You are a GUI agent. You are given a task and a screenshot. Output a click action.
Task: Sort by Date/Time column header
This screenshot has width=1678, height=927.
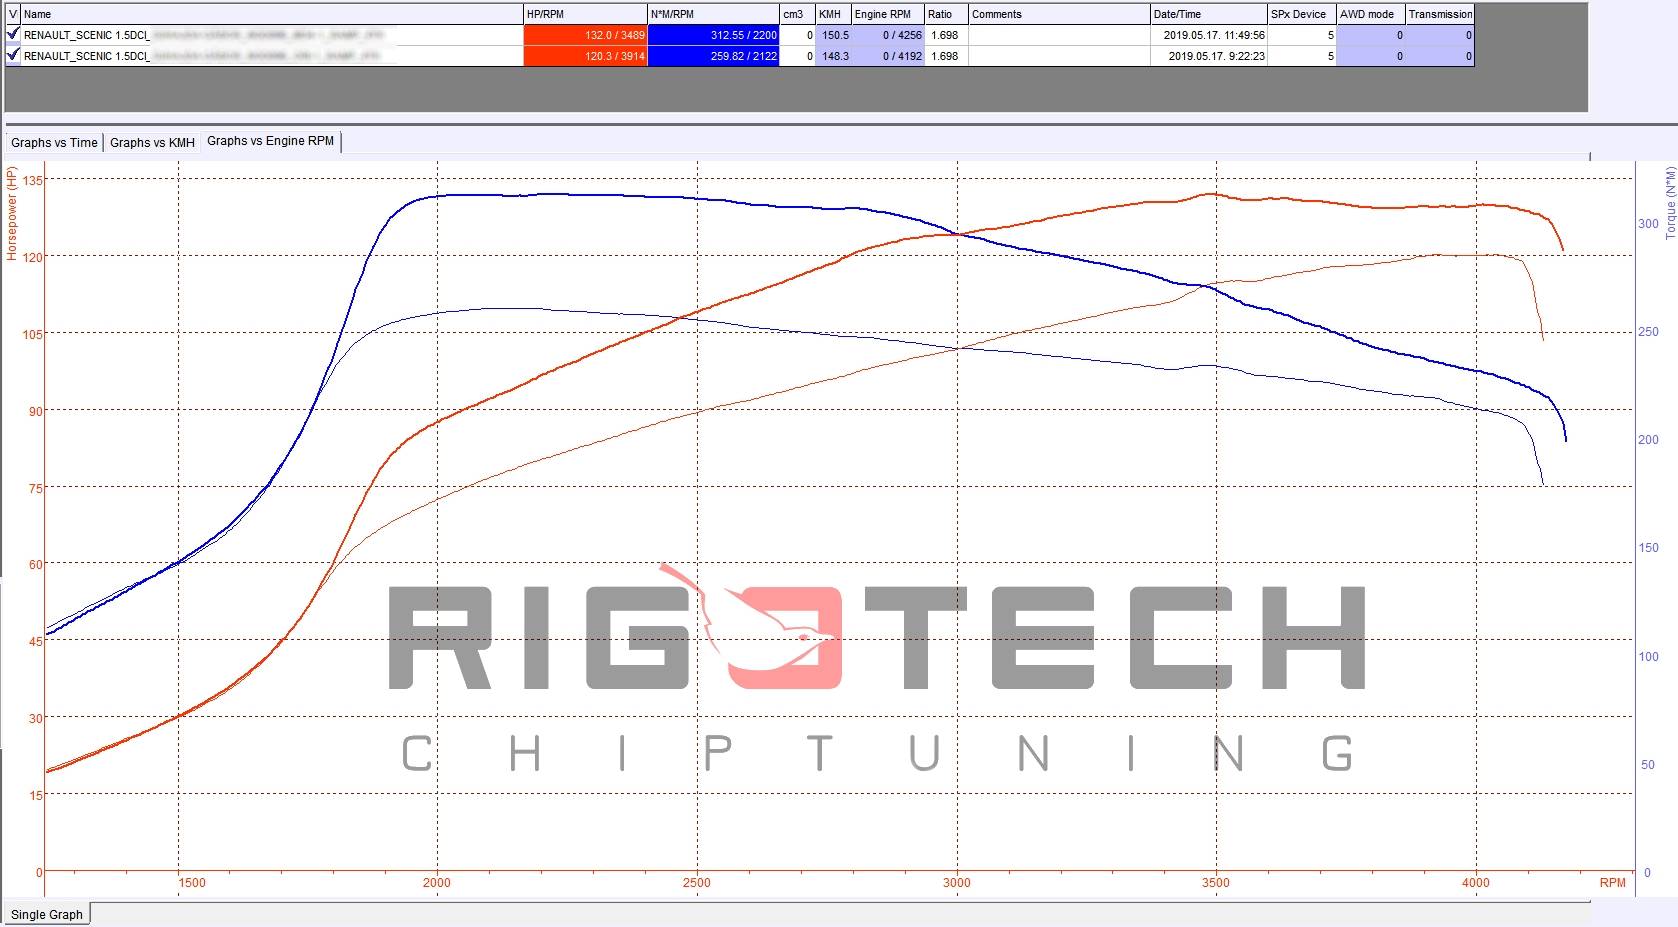1209,14
